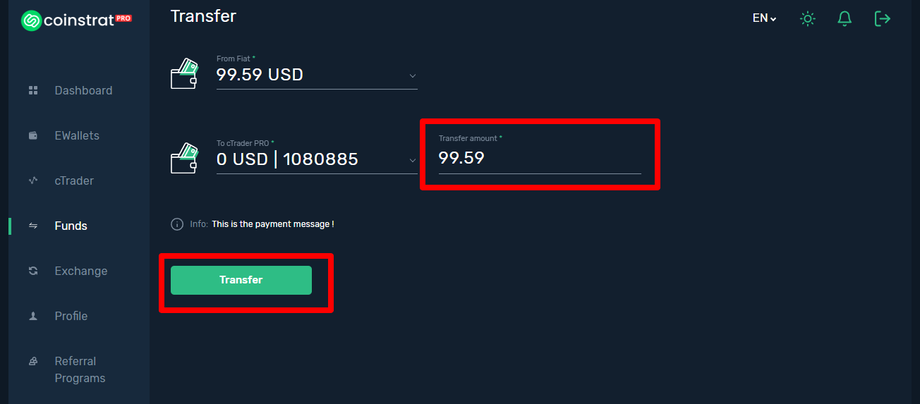920x404 pixels.
Task: Toggle light theme with sun icon
Action: click(x=808, y=19)
